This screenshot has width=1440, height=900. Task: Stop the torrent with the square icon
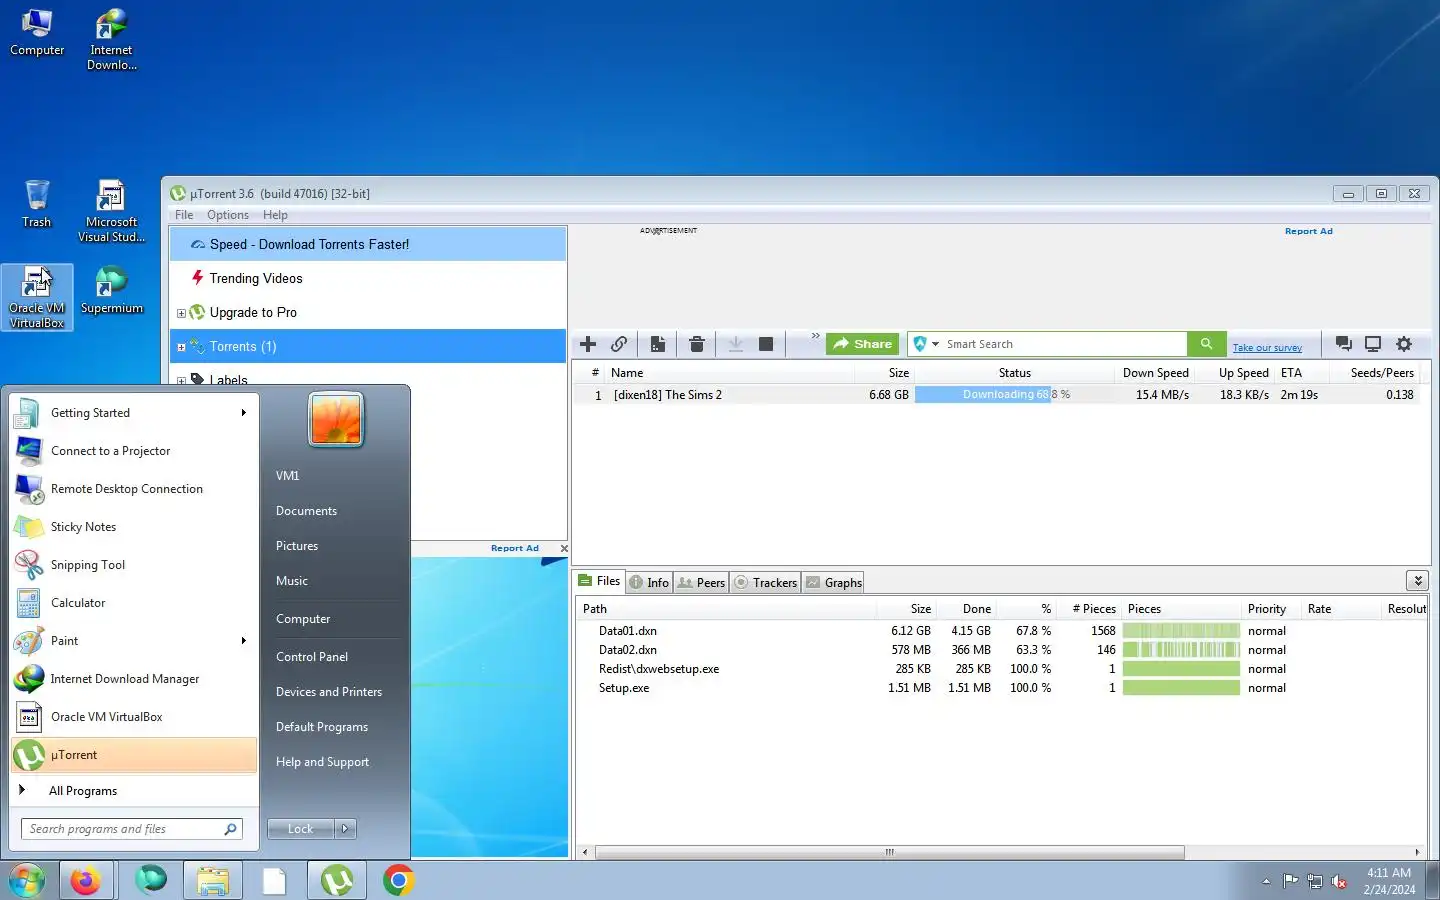coord(766,344)
